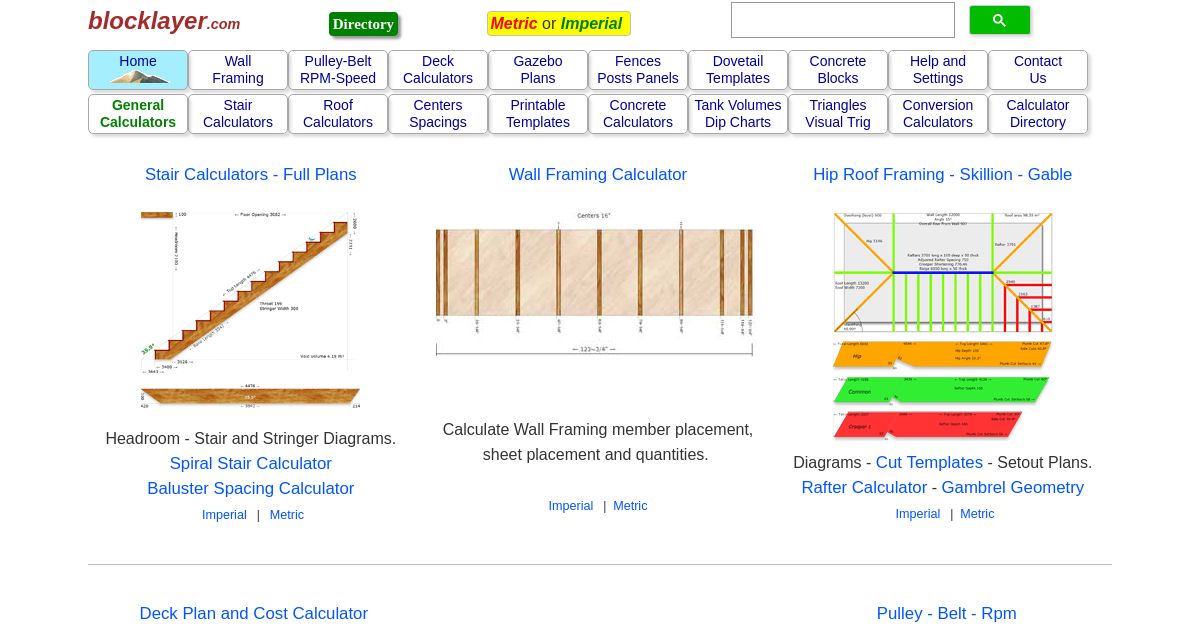This screenshot has height=630, width=1200.
Task: Open the stair stringer diagram thumbnail
Action: [x=250, y=310]
